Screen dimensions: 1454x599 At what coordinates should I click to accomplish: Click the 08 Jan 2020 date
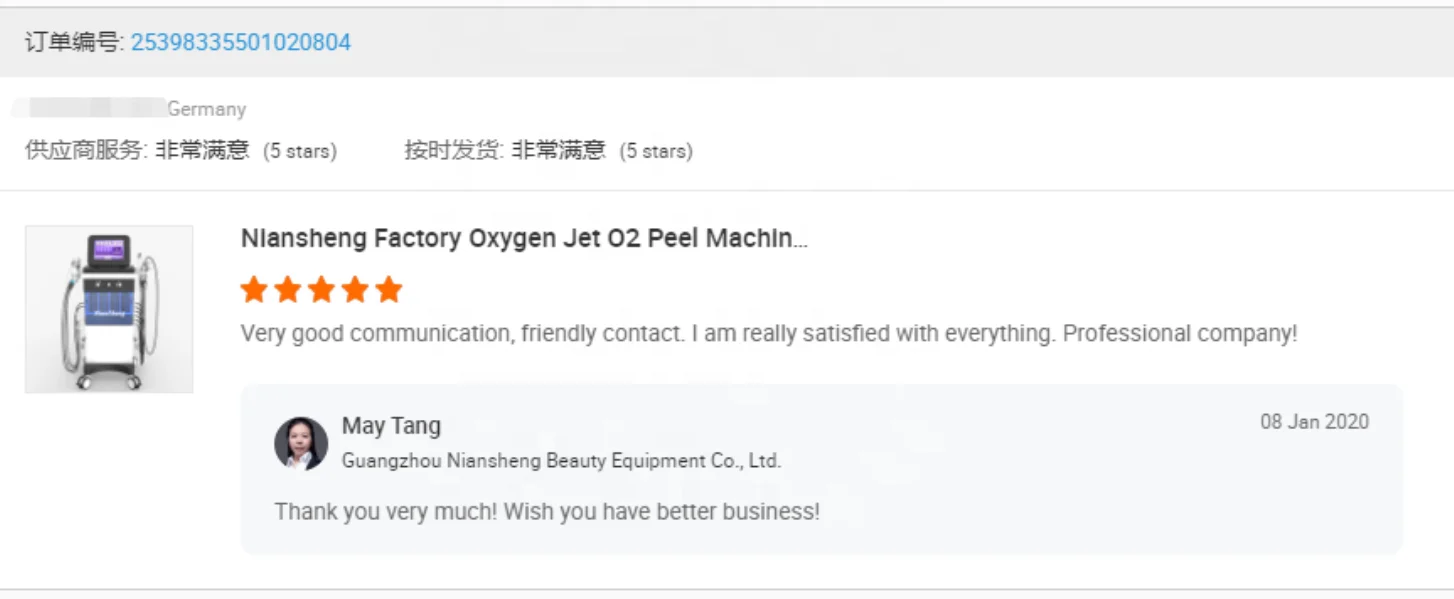coord(1314,422)
